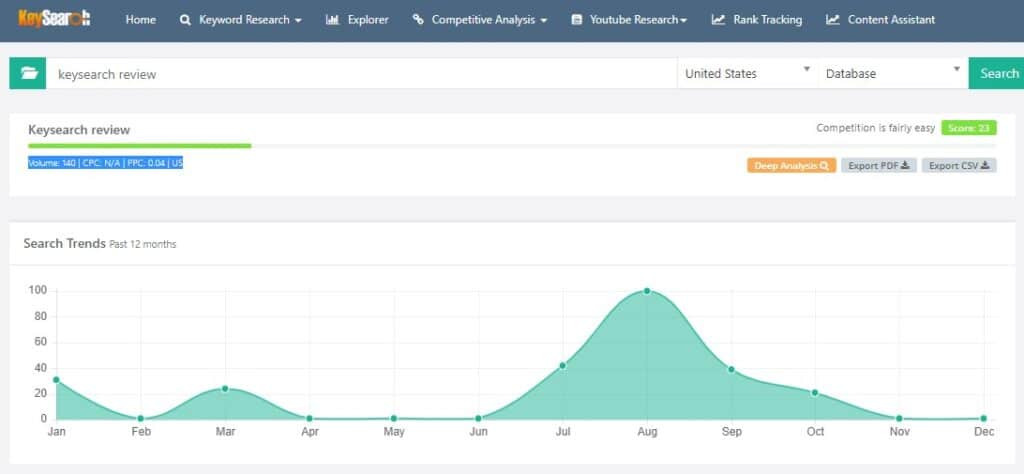
Task: Click the Jul data point on chart
Action: (x=562, y=366)
